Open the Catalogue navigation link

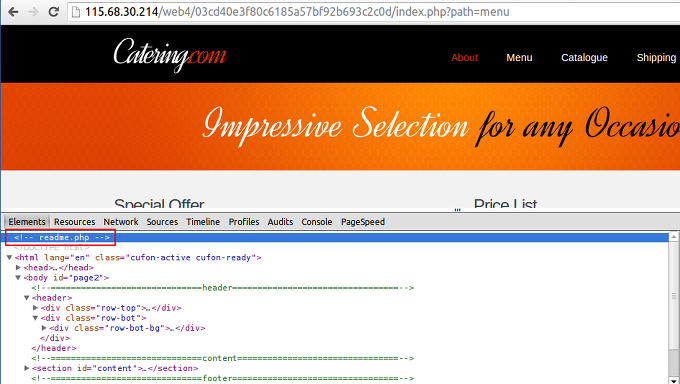584,58
